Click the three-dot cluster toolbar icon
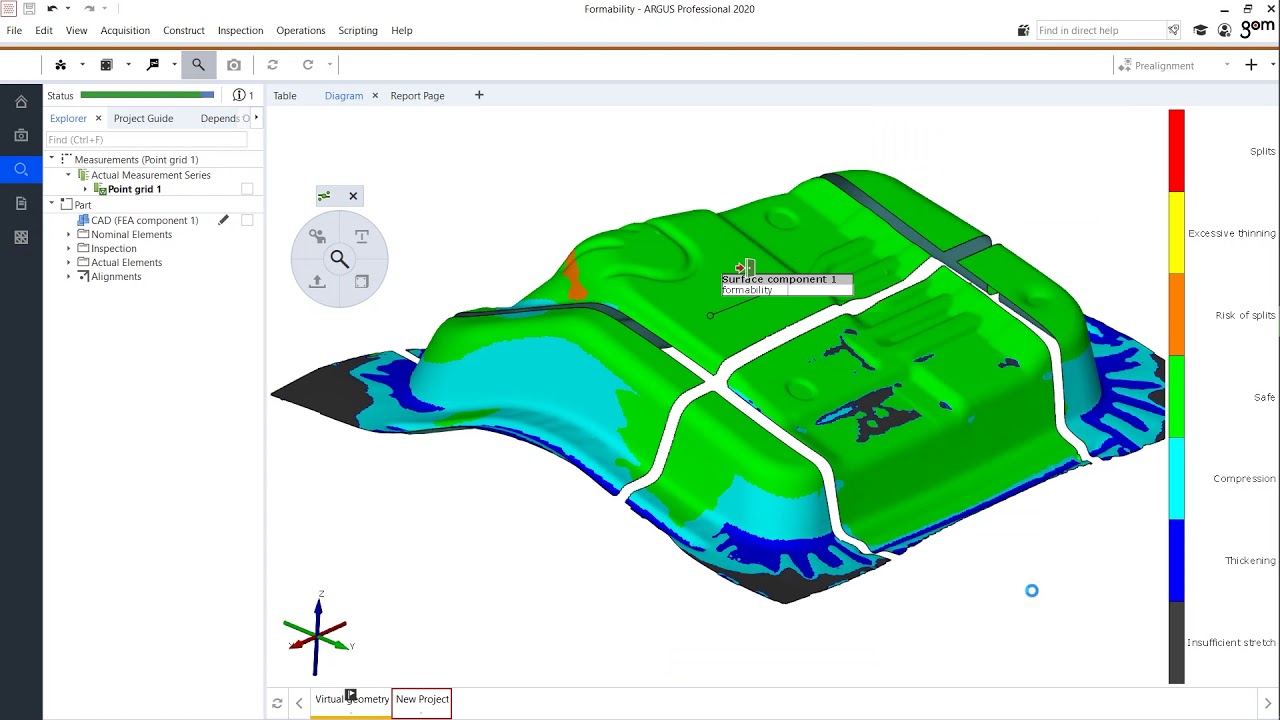1280x720 pixels. coord(61,65)
